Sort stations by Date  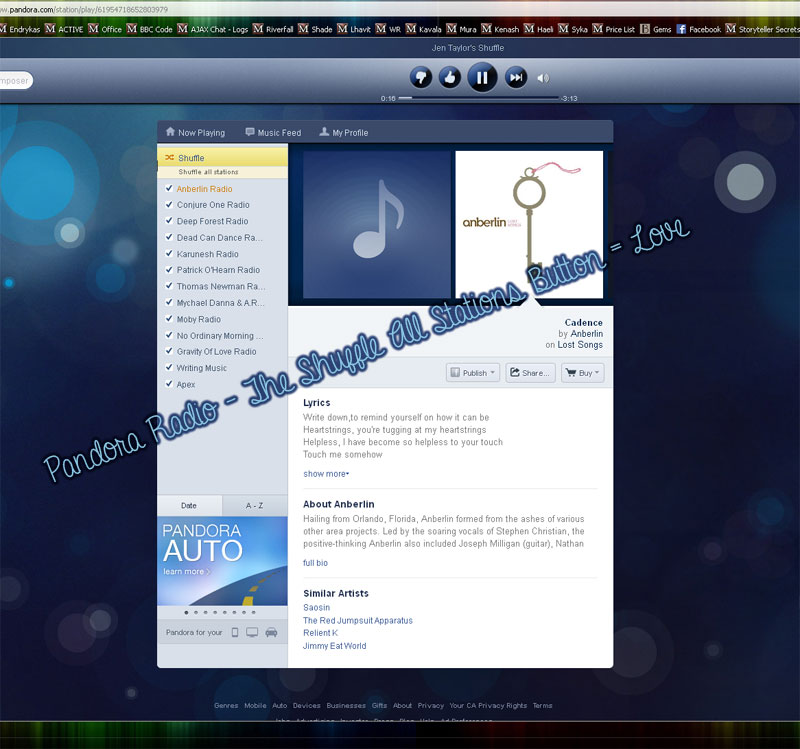coord(189,506)
